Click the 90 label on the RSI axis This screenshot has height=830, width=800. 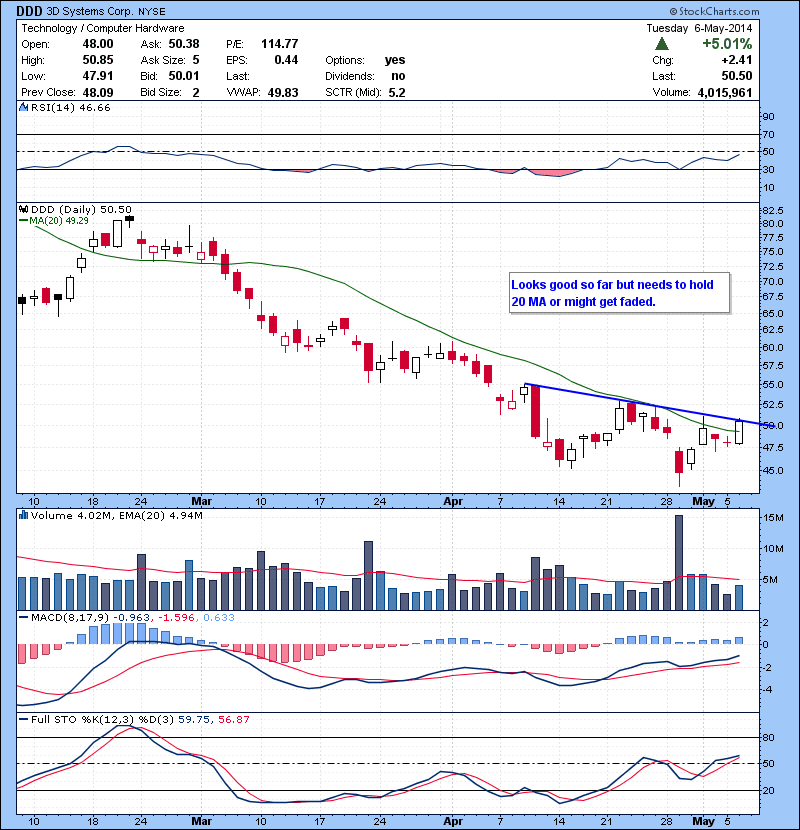click(x=768, y=116)
